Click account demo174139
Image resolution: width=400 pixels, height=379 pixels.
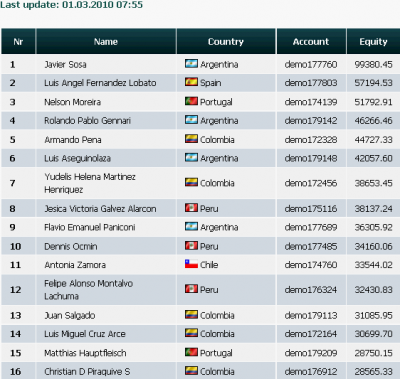(x=311, y=102)
